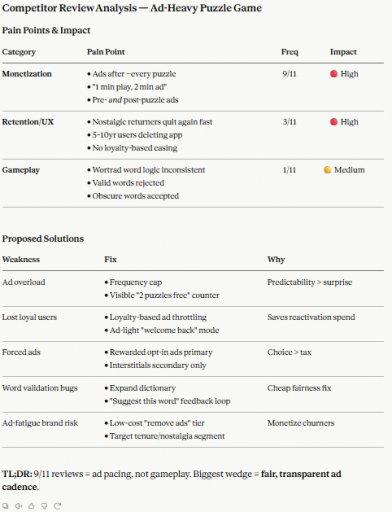The height and width of the screenshot is (512, 392).
Task: Select the Impact column header
Action: pyautogui.click(x=343, y=52)
